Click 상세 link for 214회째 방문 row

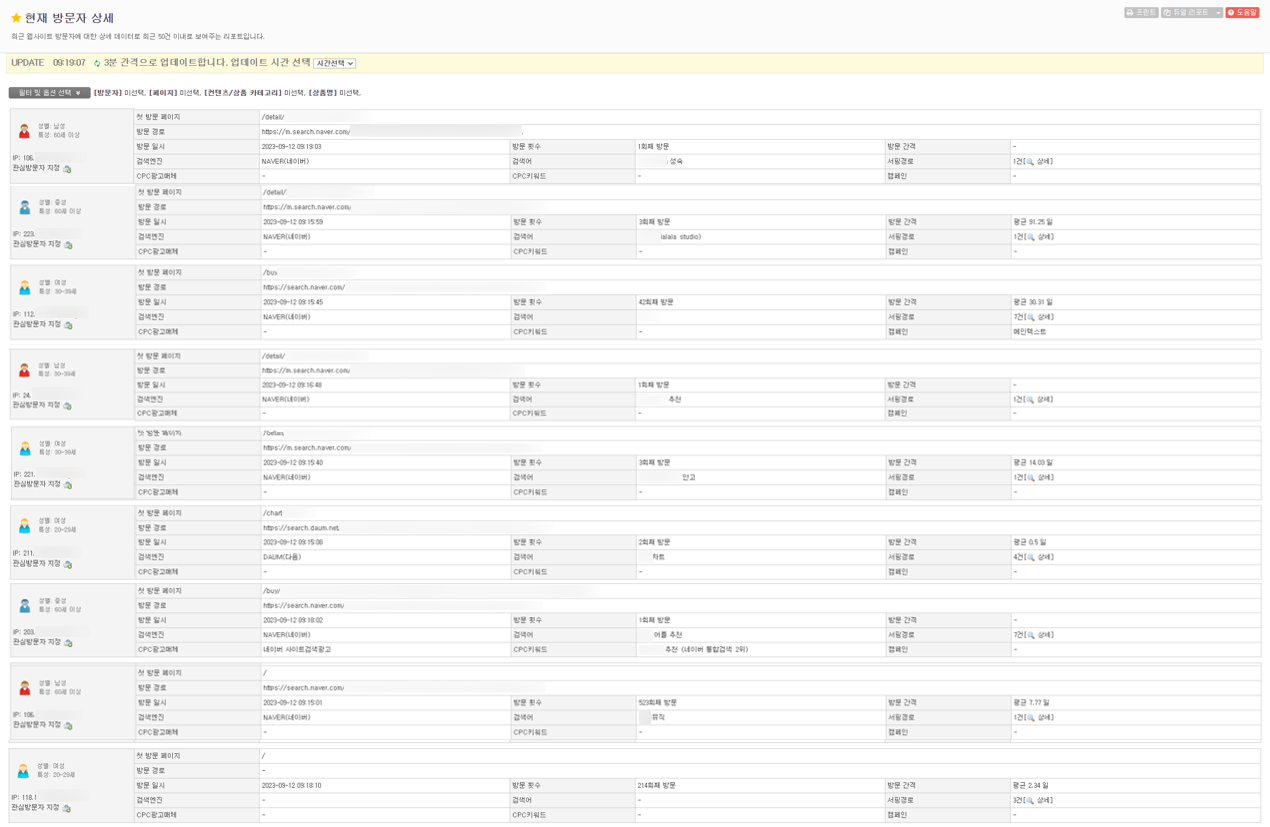coord(1045,800)
